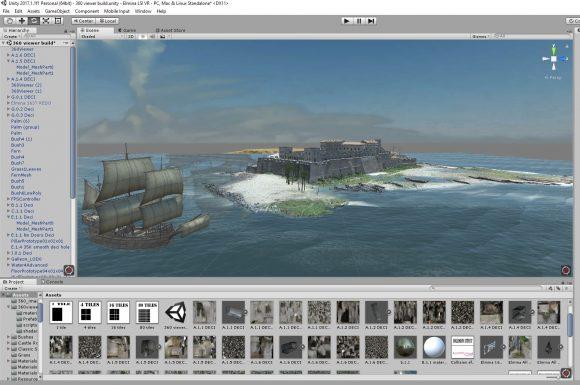Open the Gizmos dropdown
580x385 pixels.
tap(480, 36)
